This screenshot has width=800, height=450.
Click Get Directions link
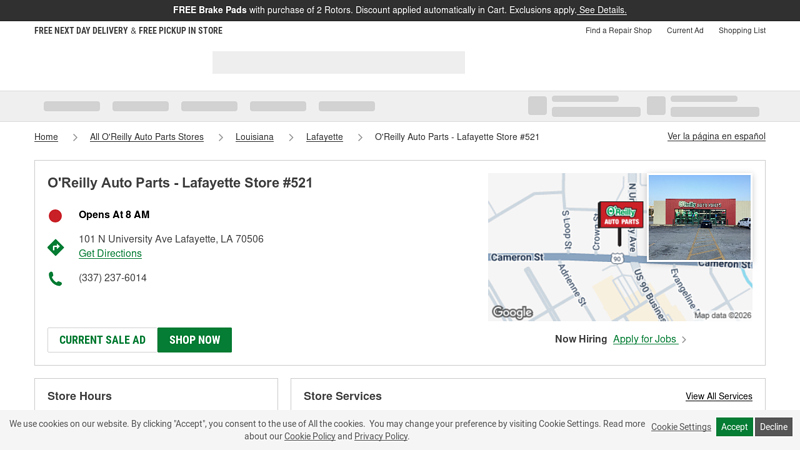click(x=110, y=254)
